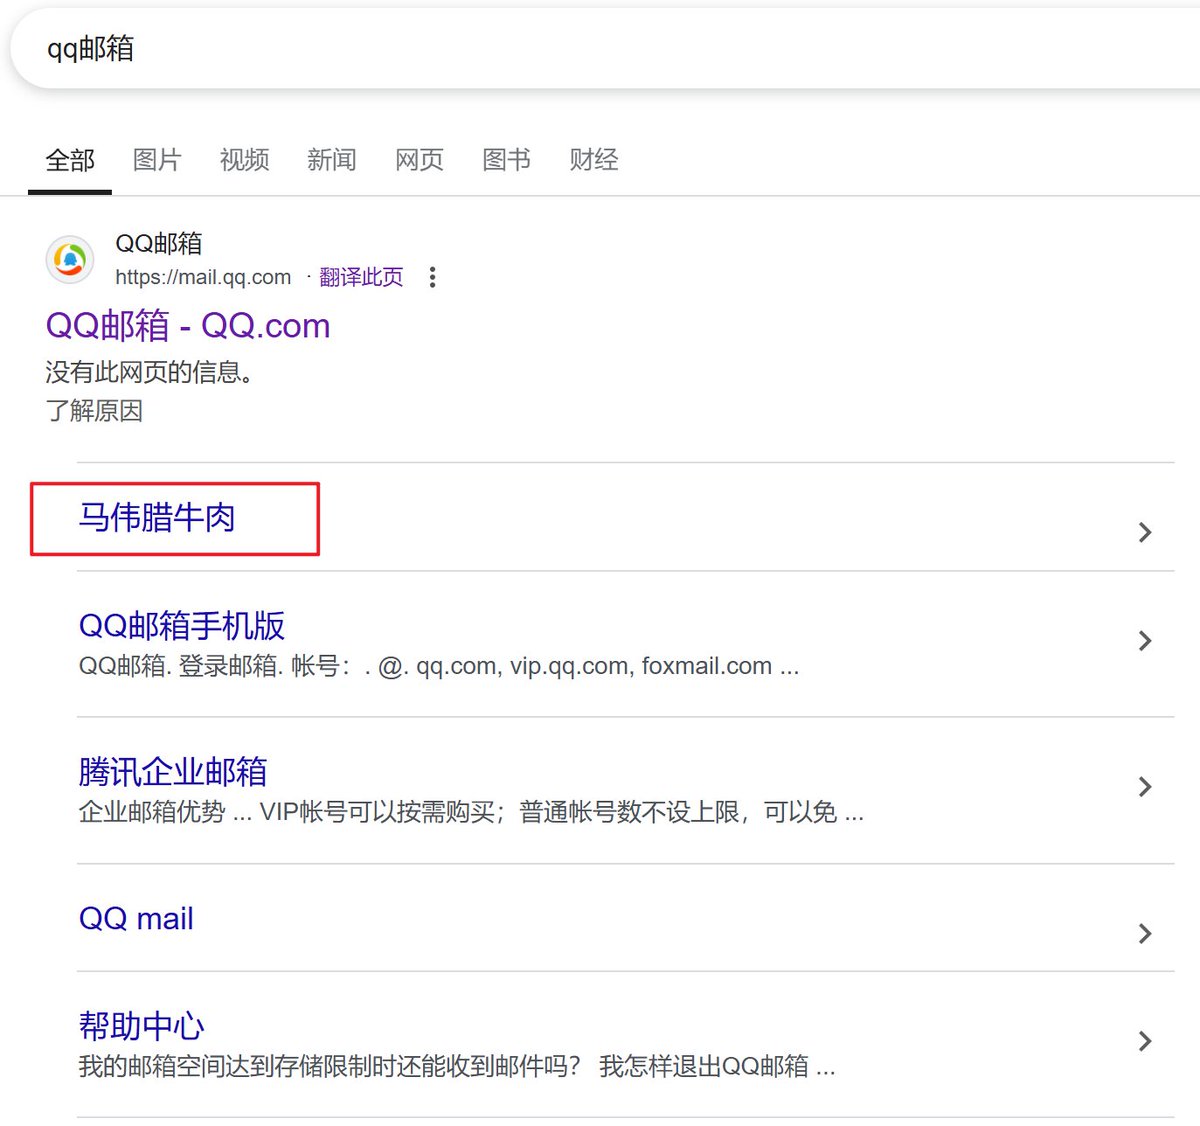
Task: Open the QQ邮箱手机版 sitelink
Action: click(x=182, y=625)
